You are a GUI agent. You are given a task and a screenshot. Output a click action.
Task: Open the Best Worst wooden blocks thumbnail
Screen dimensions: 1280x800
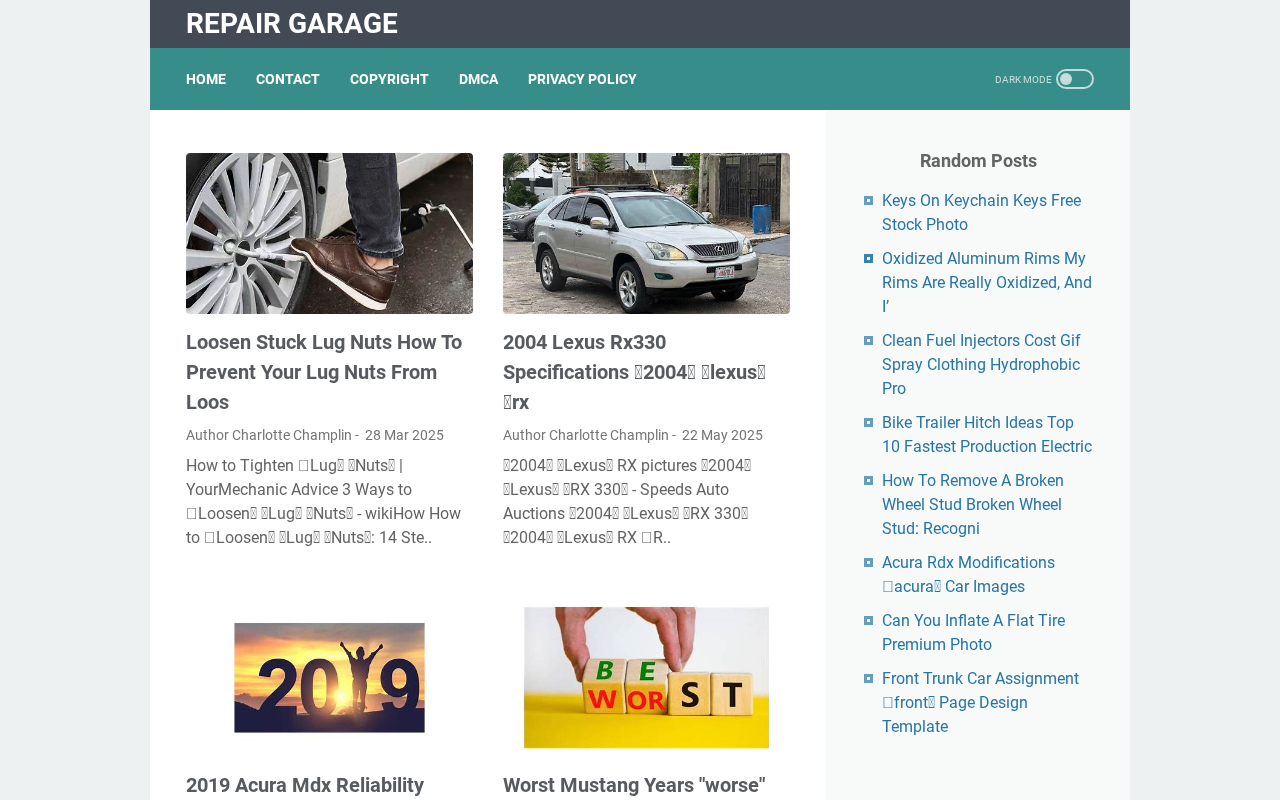point(646,677)
